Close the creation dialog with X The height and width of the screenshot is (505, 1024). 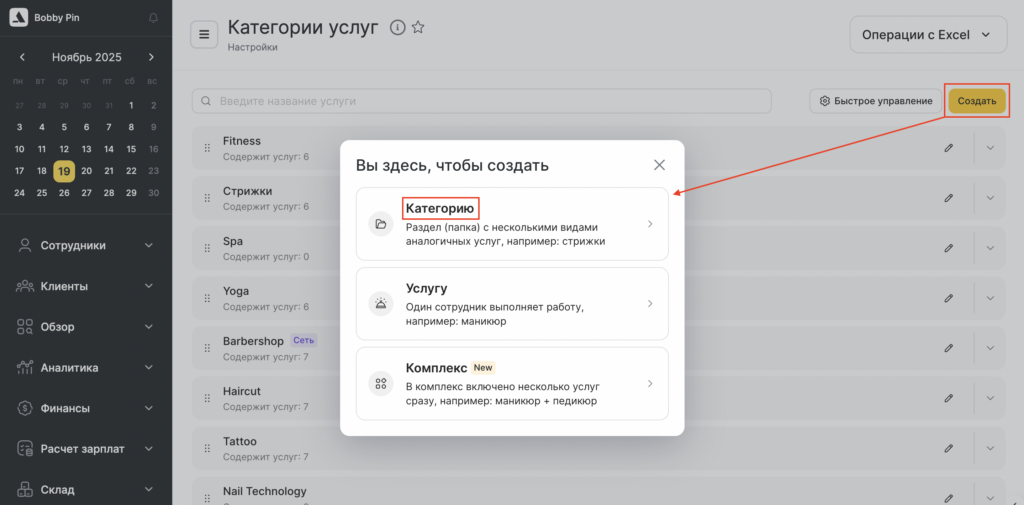[659, 165]
